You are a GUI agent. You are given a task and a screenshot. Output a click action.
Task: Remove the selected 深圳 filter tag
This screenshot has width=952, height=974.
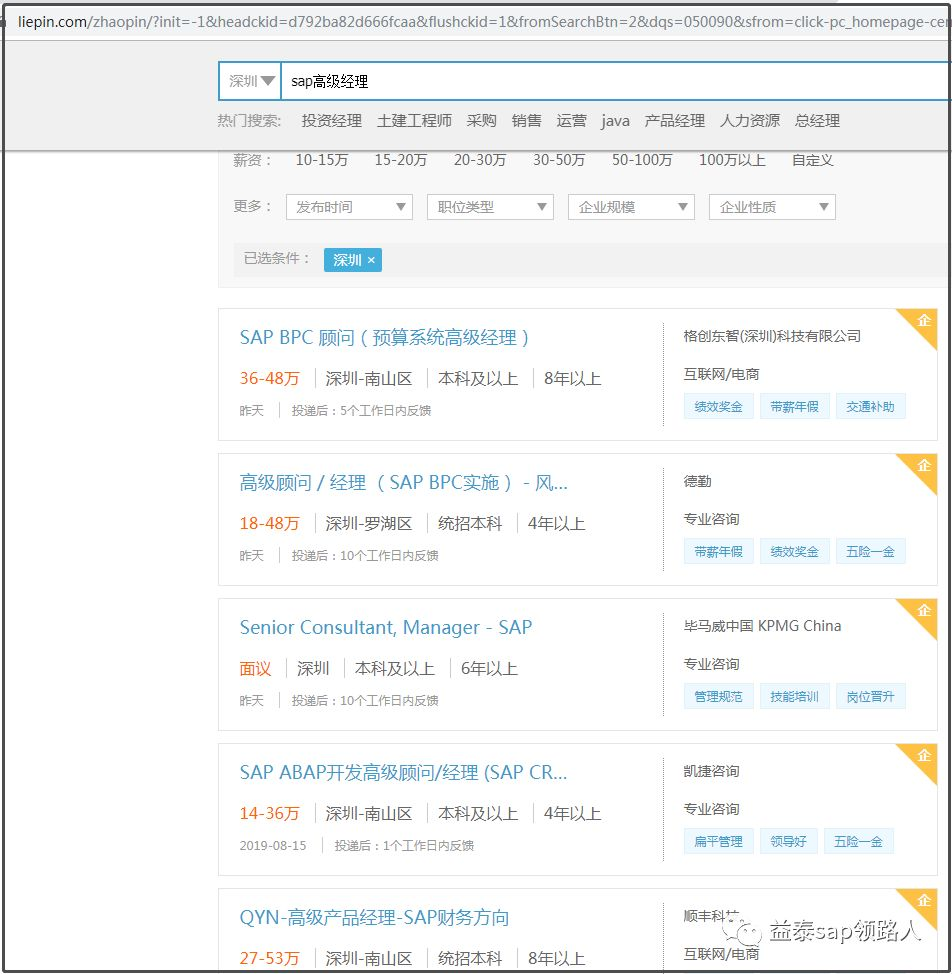coord(371,260)
